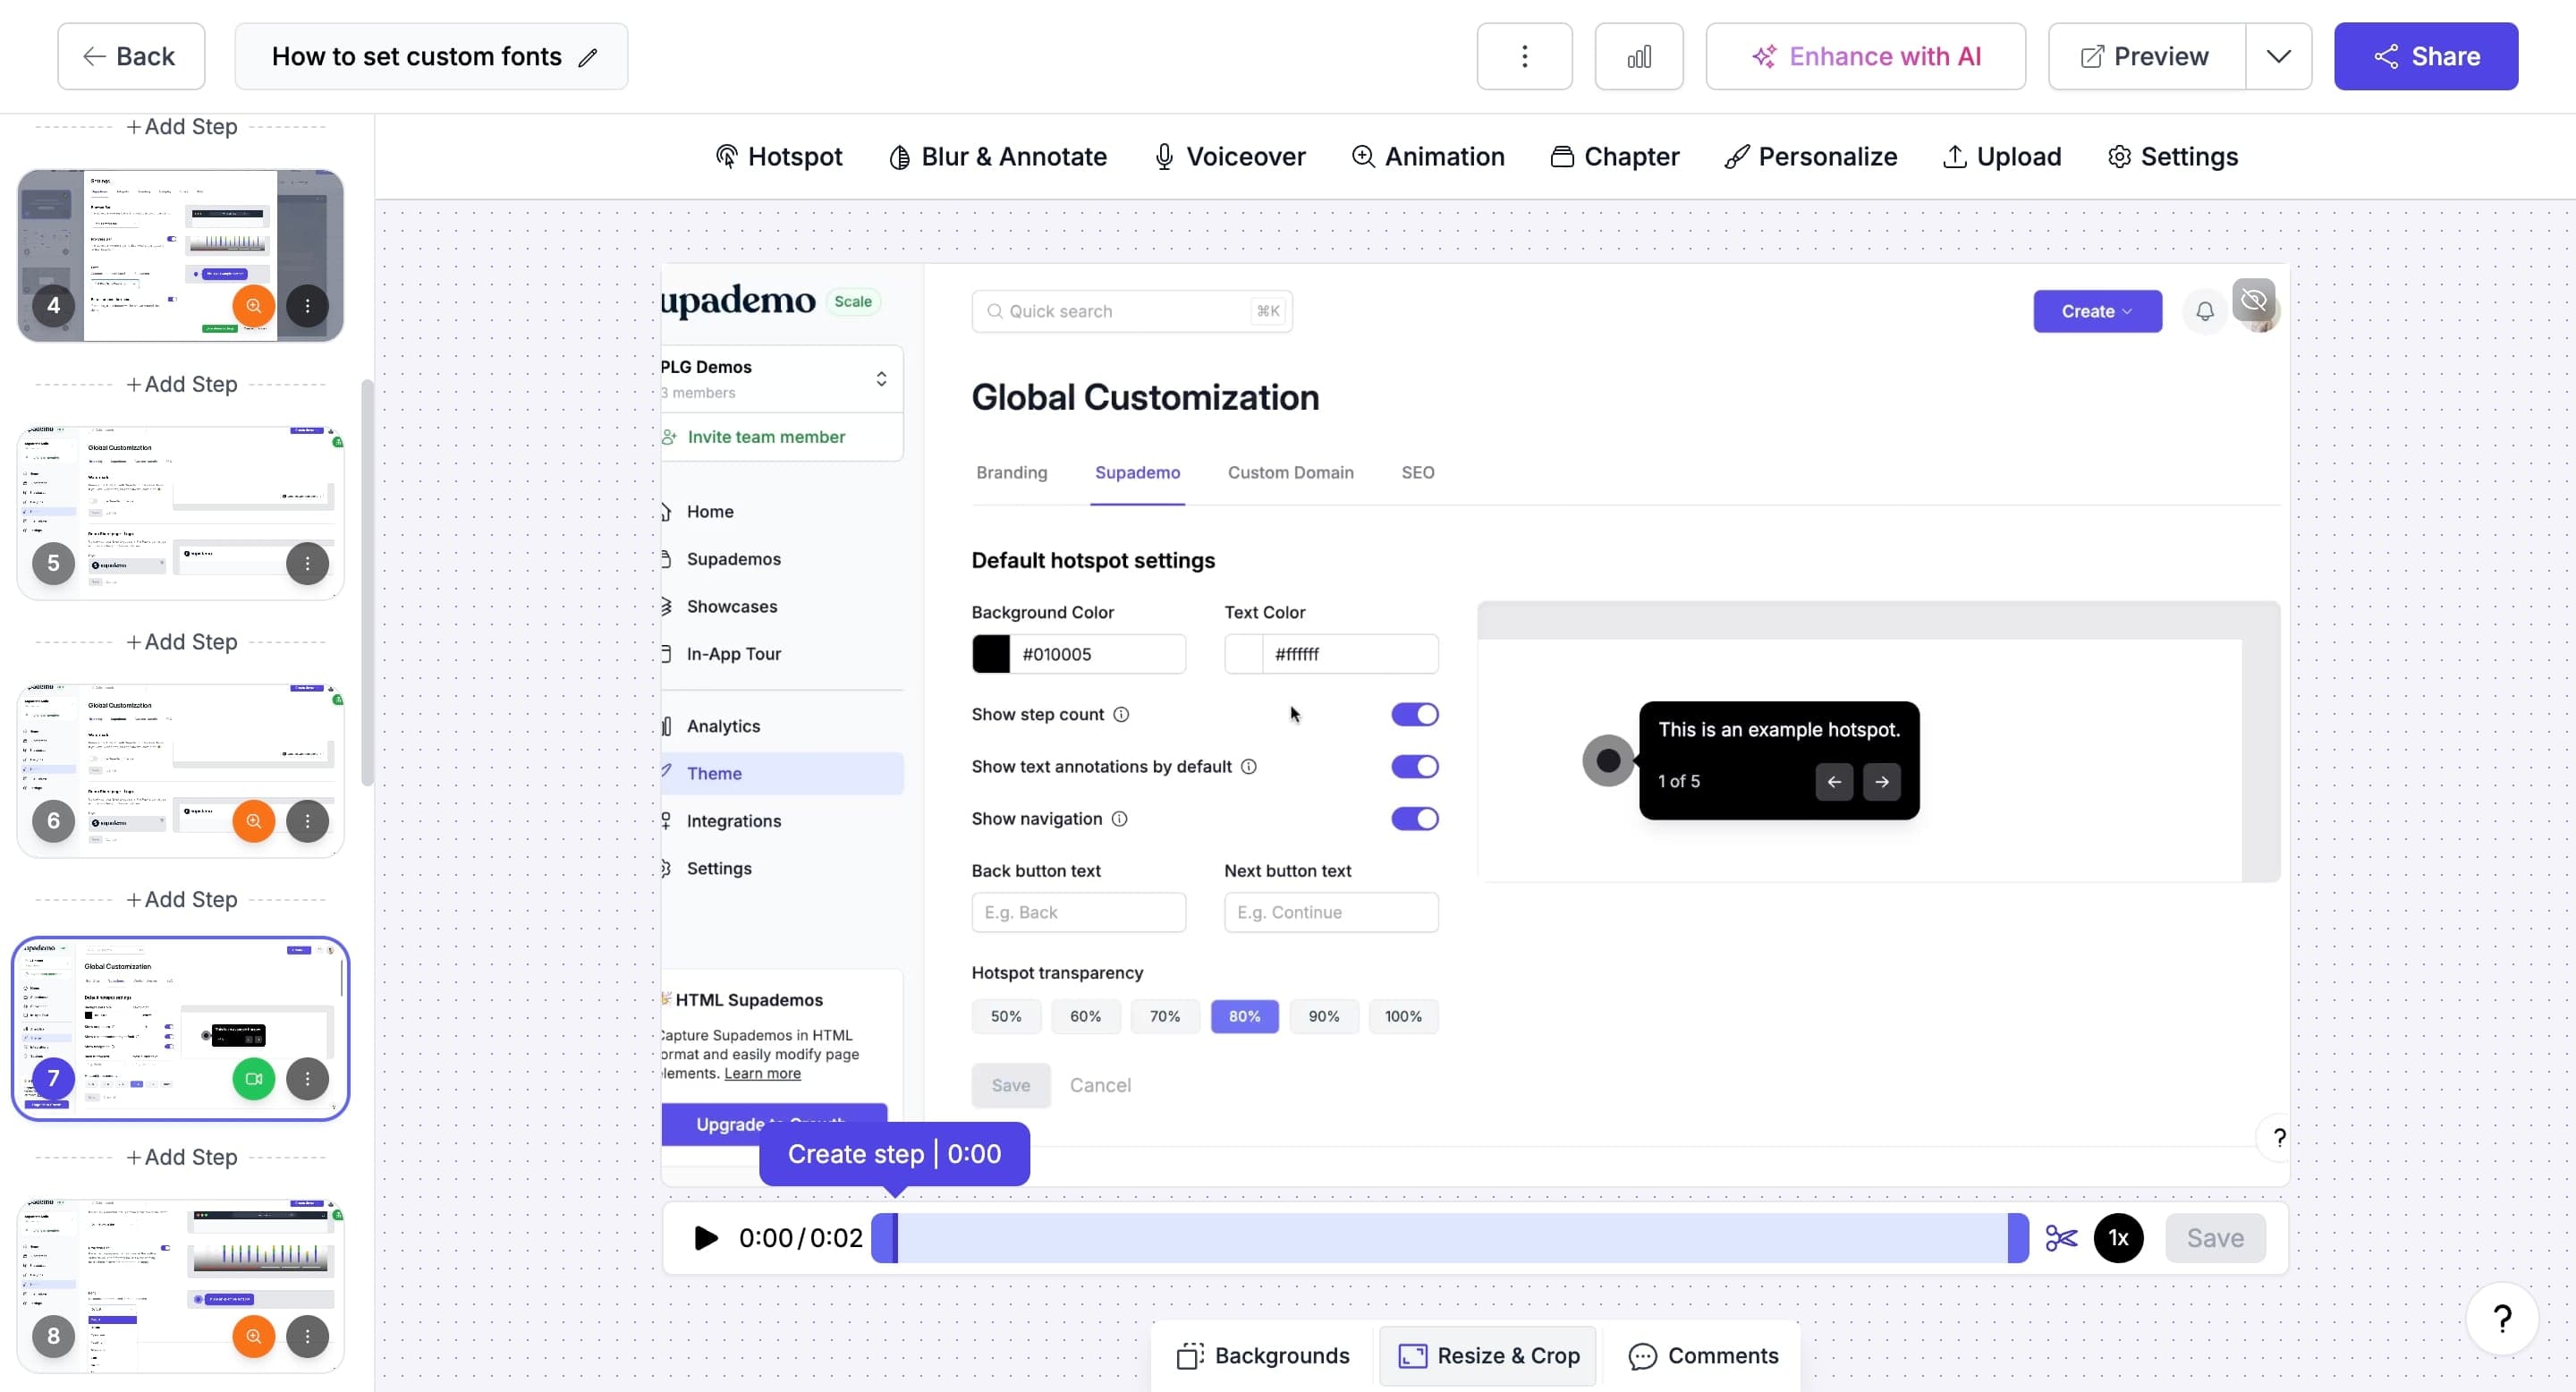Click the small help question mark in screenshot
This screenshot has height=1392, width=2576.
[x=2279, y=1137]
